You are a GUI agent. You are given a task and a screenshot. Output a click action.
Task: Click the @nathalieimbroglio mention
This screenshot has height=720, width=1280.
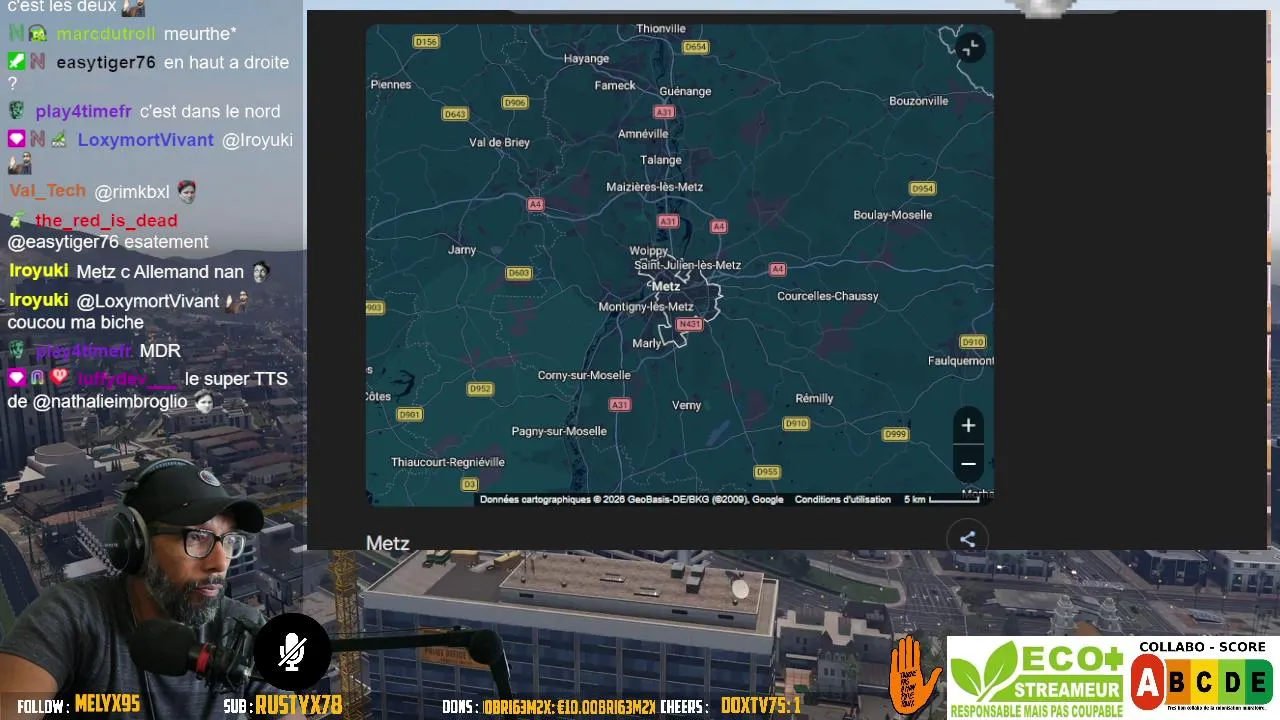point(110,402)
